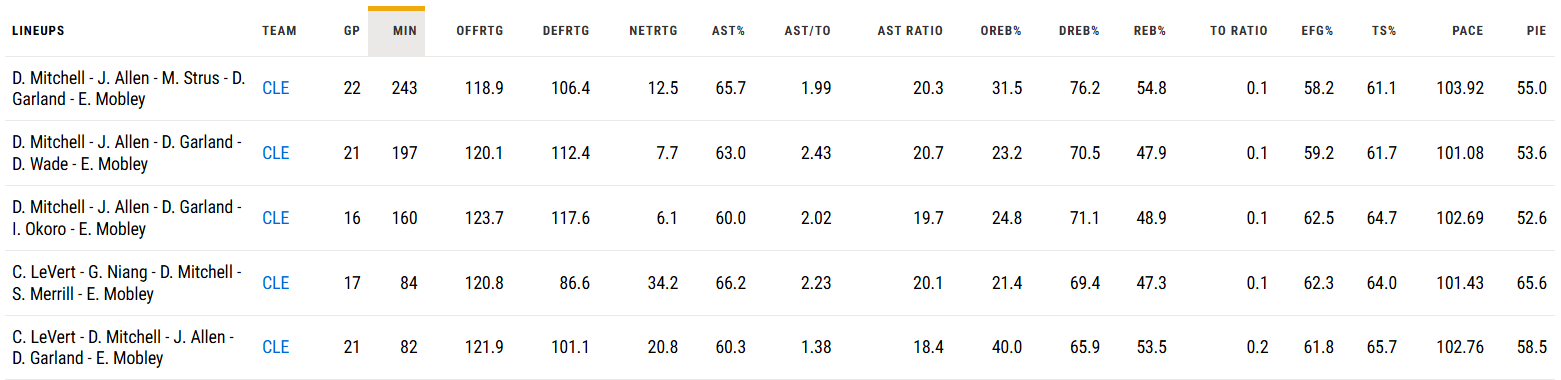Sort by NETRTG column header

653,31
